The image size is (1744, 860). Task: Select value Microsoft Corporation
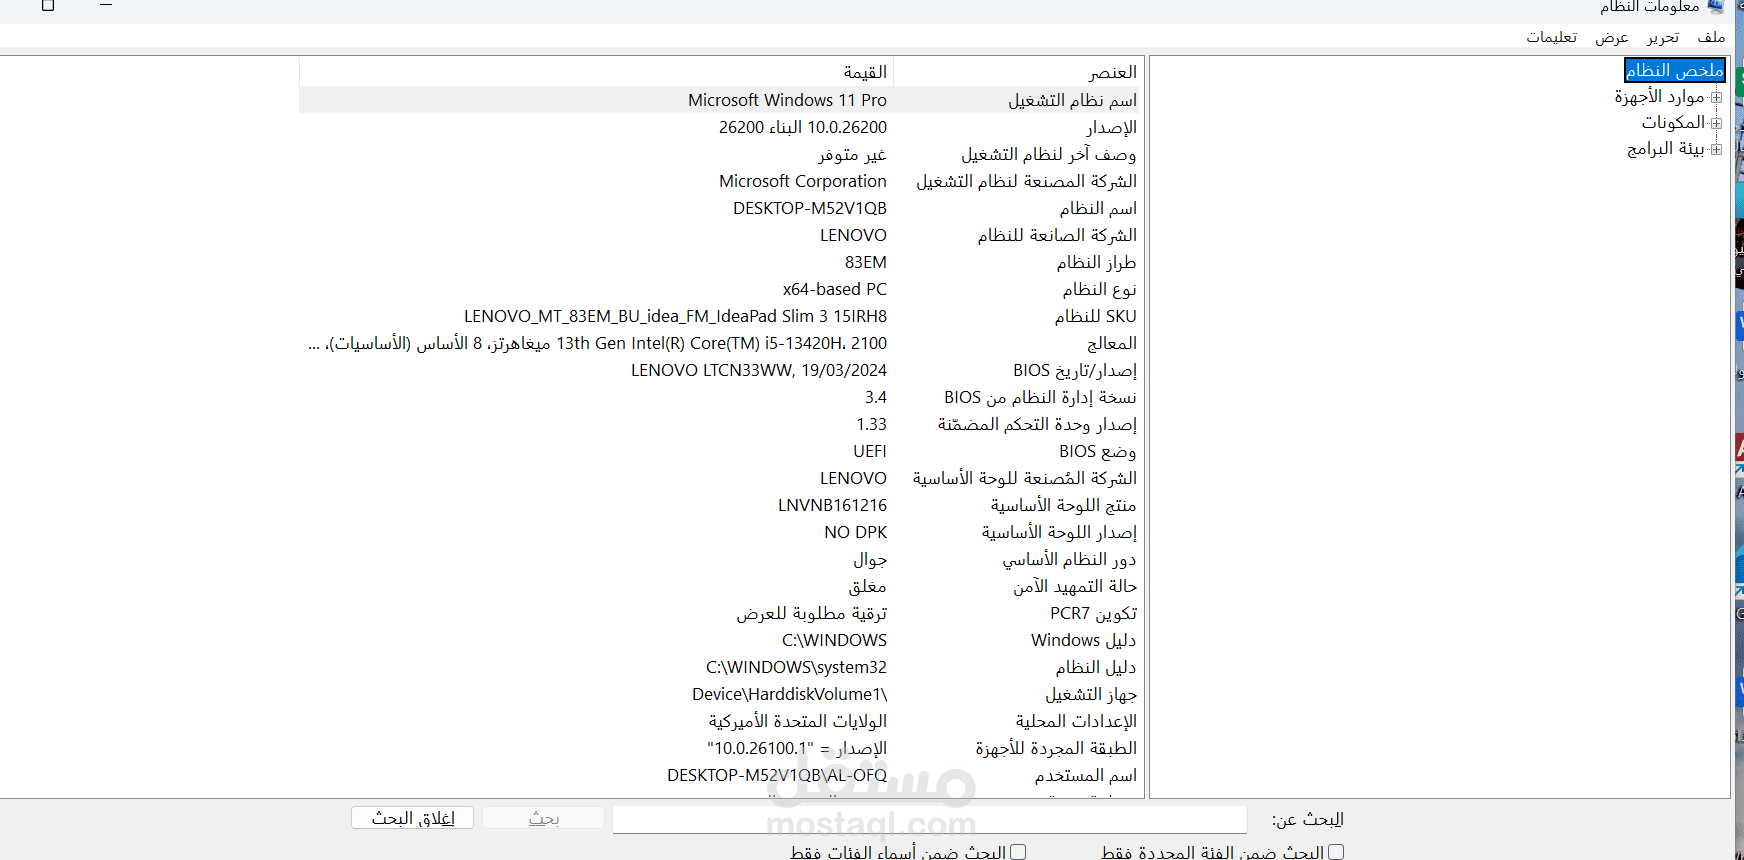coord(802,181)
